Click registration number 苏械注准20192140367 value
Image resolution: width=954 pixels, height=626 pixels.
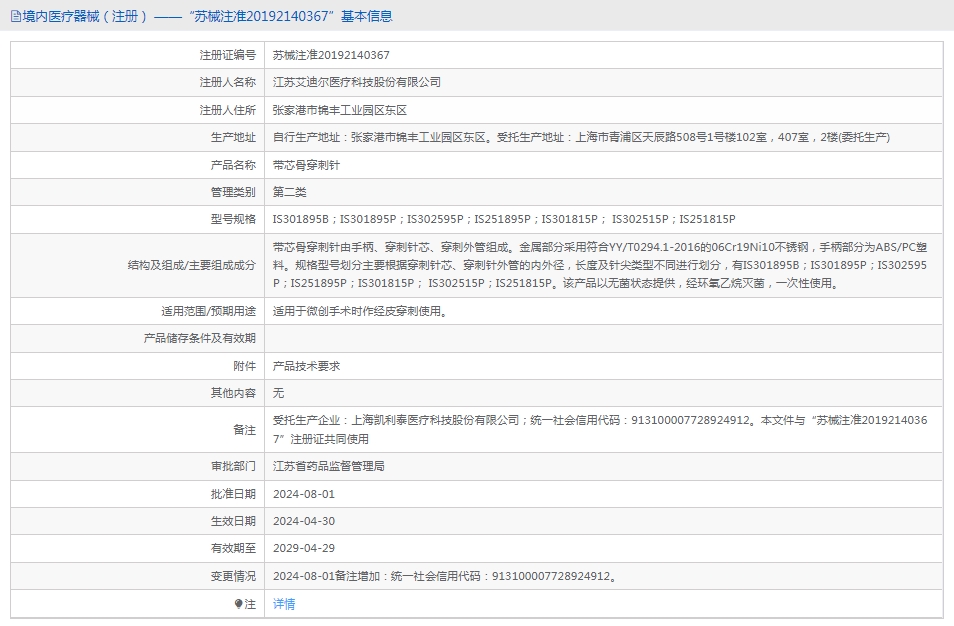331,55
